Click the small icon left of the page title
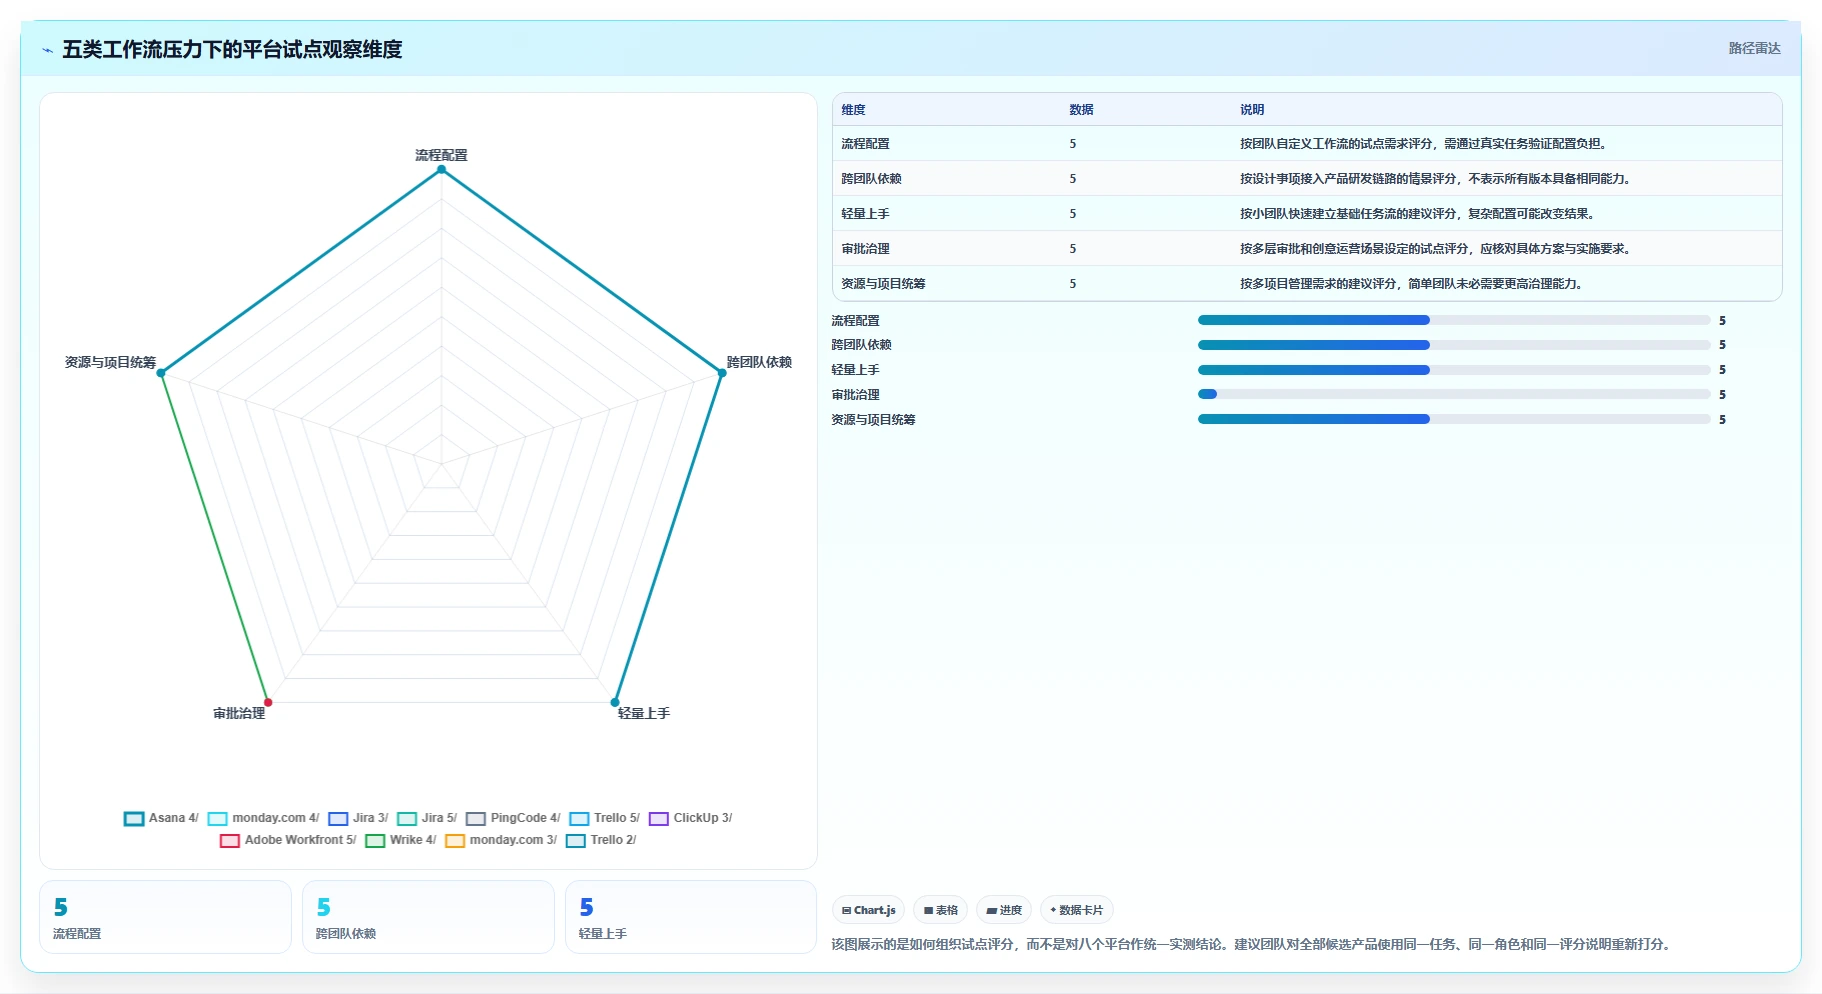Viewport: 1822px width, 994px height. 47,50
